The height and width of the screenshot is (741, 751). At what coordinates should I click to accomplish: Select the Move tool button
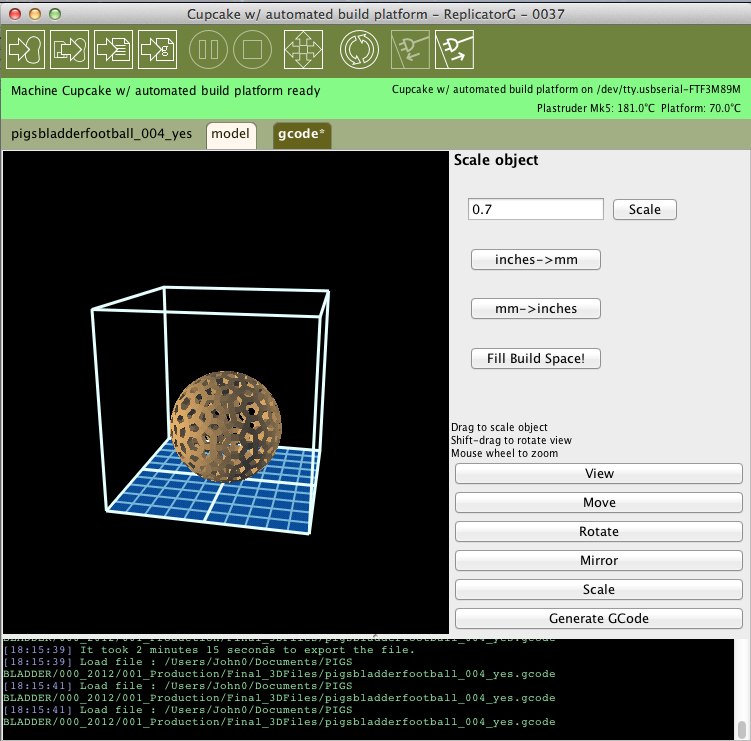[x=599, y=502]
